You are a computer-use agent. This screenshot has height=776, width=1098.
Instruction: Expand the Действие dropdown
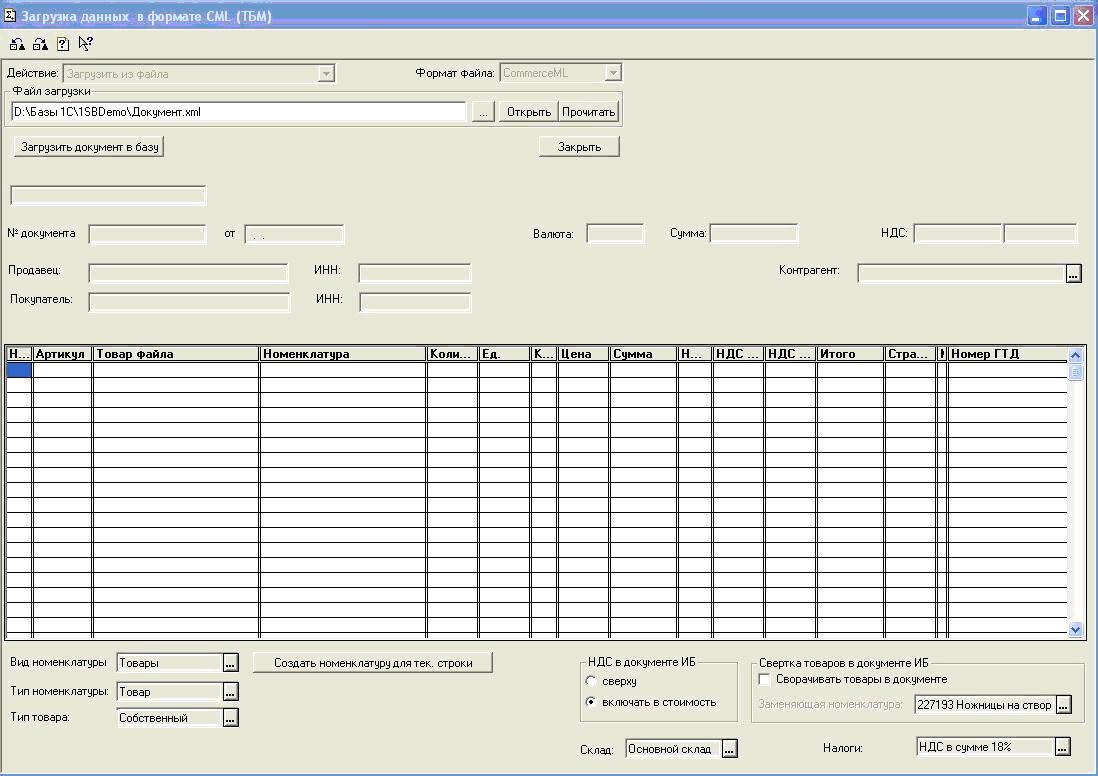click(x=325, y=74)
